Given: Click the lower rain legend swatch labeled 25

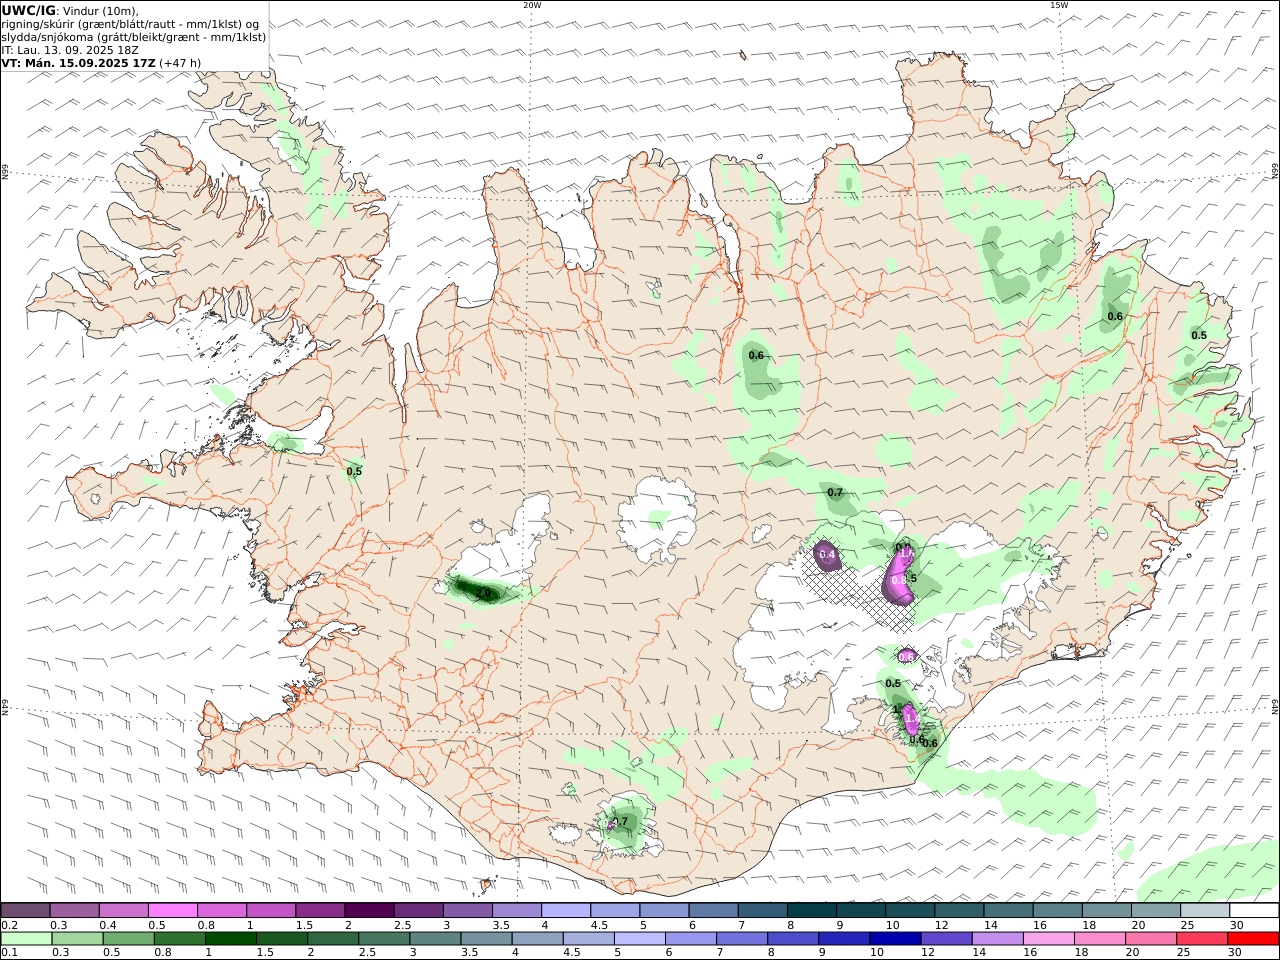Looking at the screenshot, I should click(x=1200, y=939).
